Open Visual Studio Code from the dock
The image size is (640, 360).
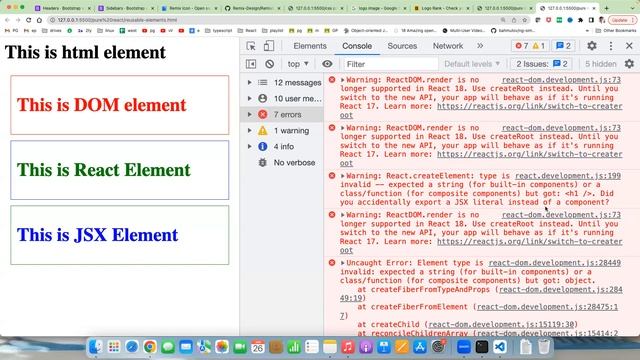tap(500, 347)
